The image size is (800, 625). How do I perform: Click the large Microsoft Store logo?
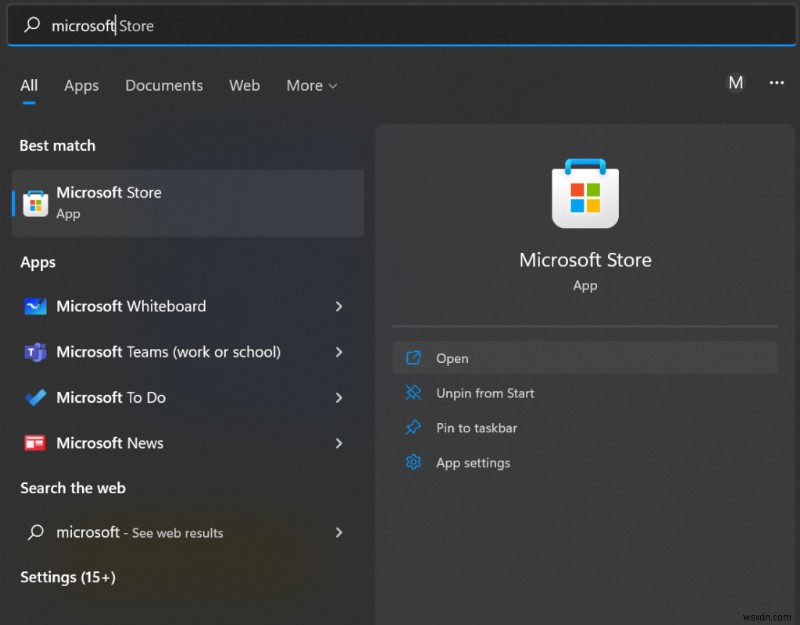585,193
